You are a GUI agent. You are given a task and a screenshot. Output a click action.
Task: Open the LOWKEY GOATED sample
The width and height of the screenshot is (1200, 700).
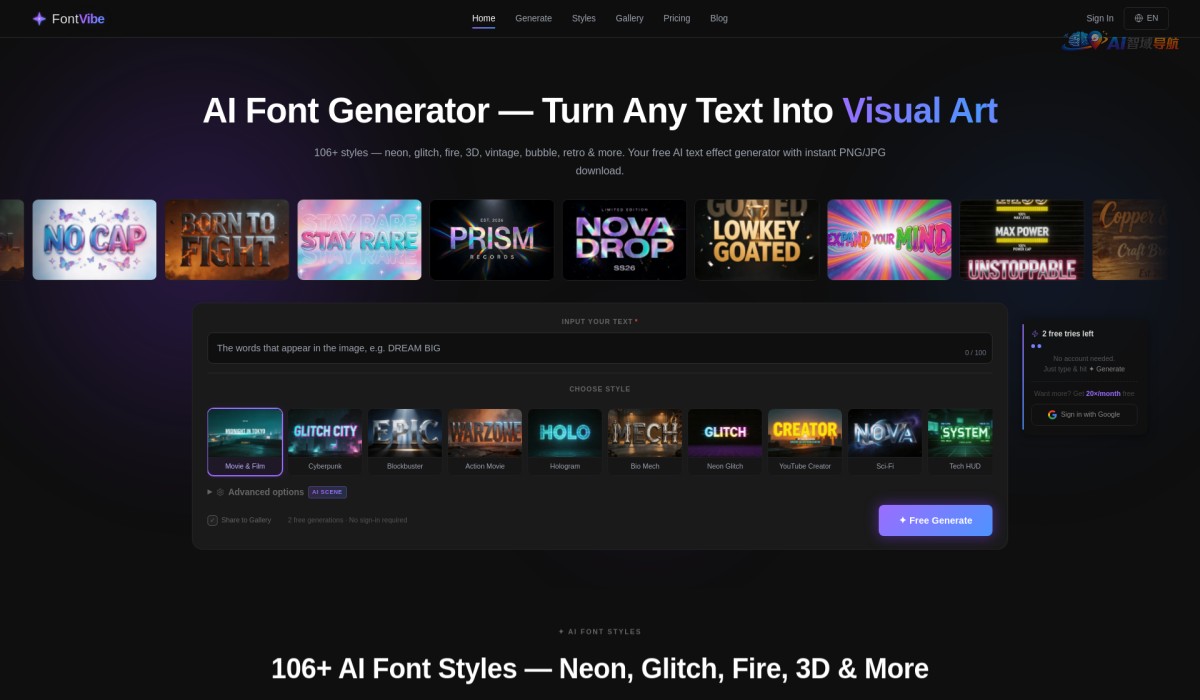click(x=757, y=240)
